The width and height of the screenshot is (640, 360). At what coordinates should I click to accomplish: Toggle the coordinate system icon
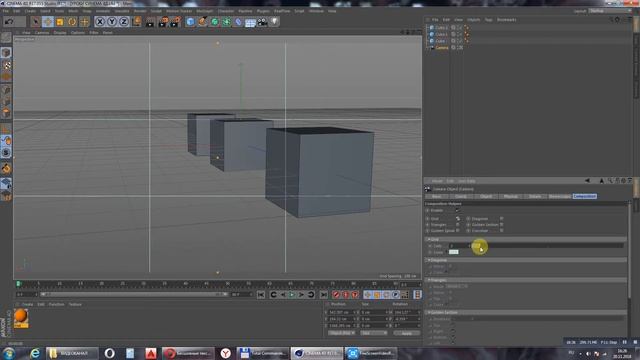pyautogui.click(x=137, y=22)
